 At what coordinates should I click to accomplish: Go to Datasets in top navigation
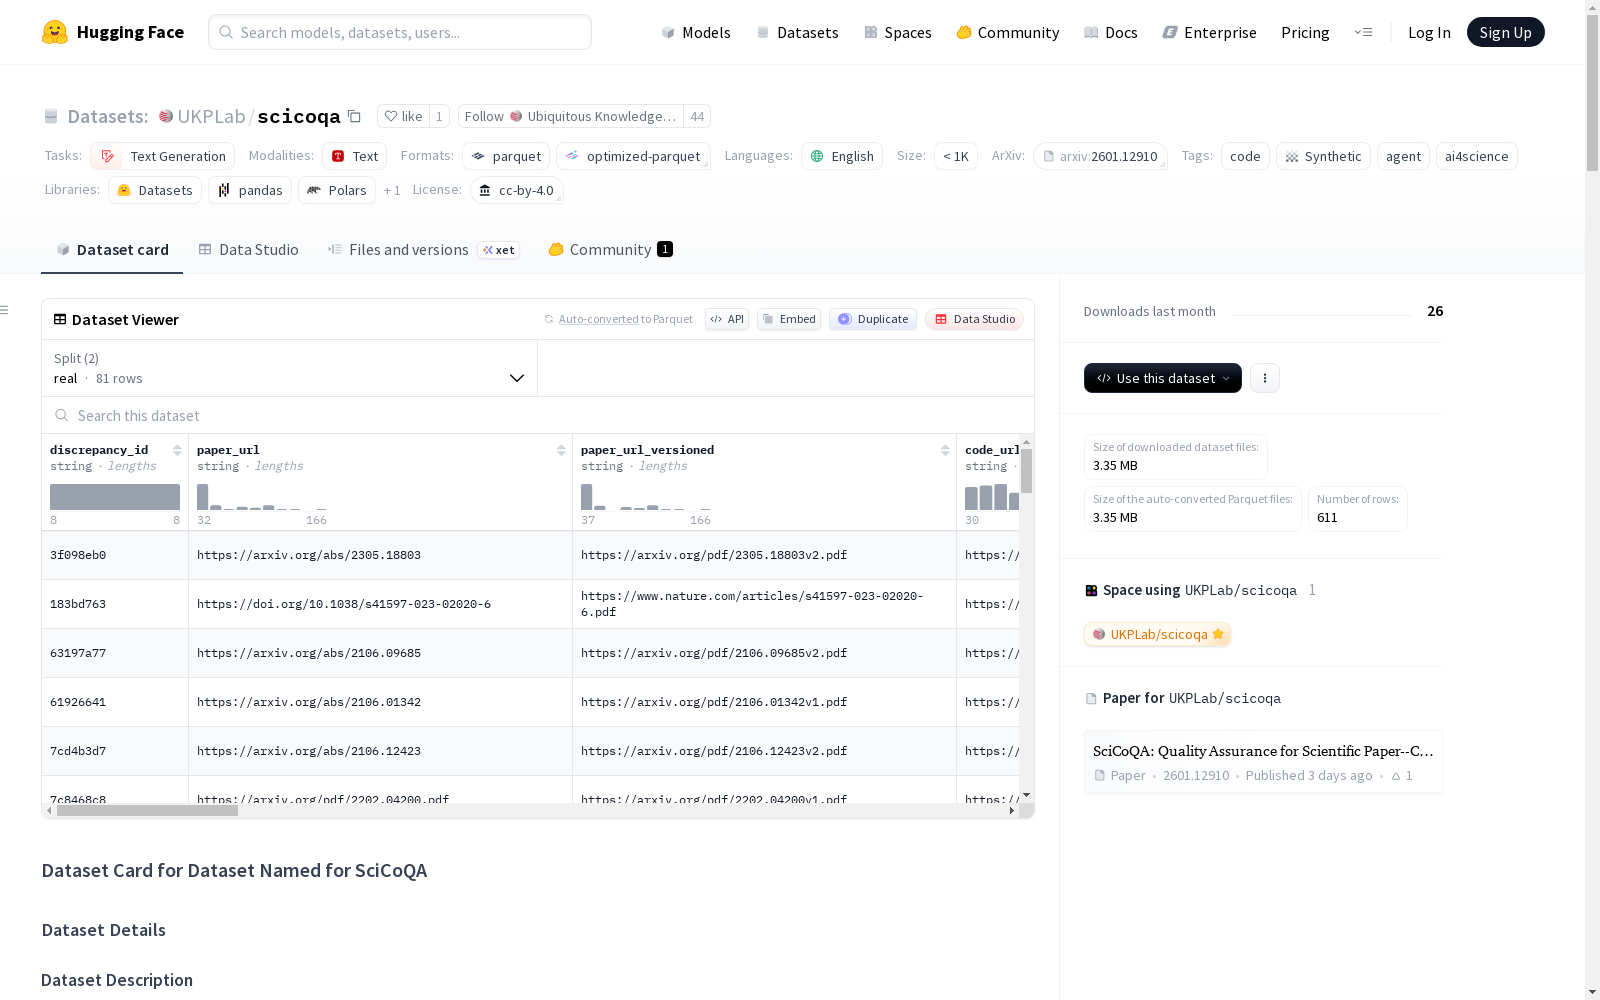tap(797, 32)
